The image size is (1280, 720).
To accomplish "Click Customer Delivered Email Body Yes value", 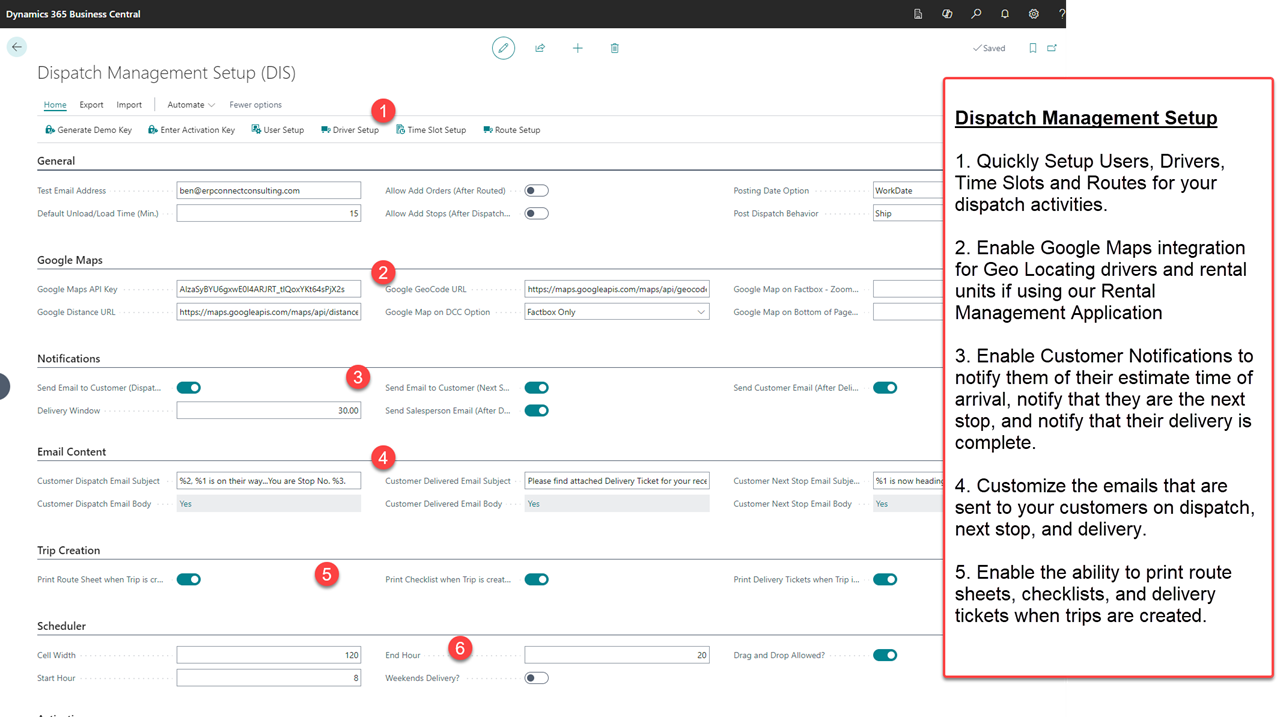I will pyautogui.click(x=617, y=504).
